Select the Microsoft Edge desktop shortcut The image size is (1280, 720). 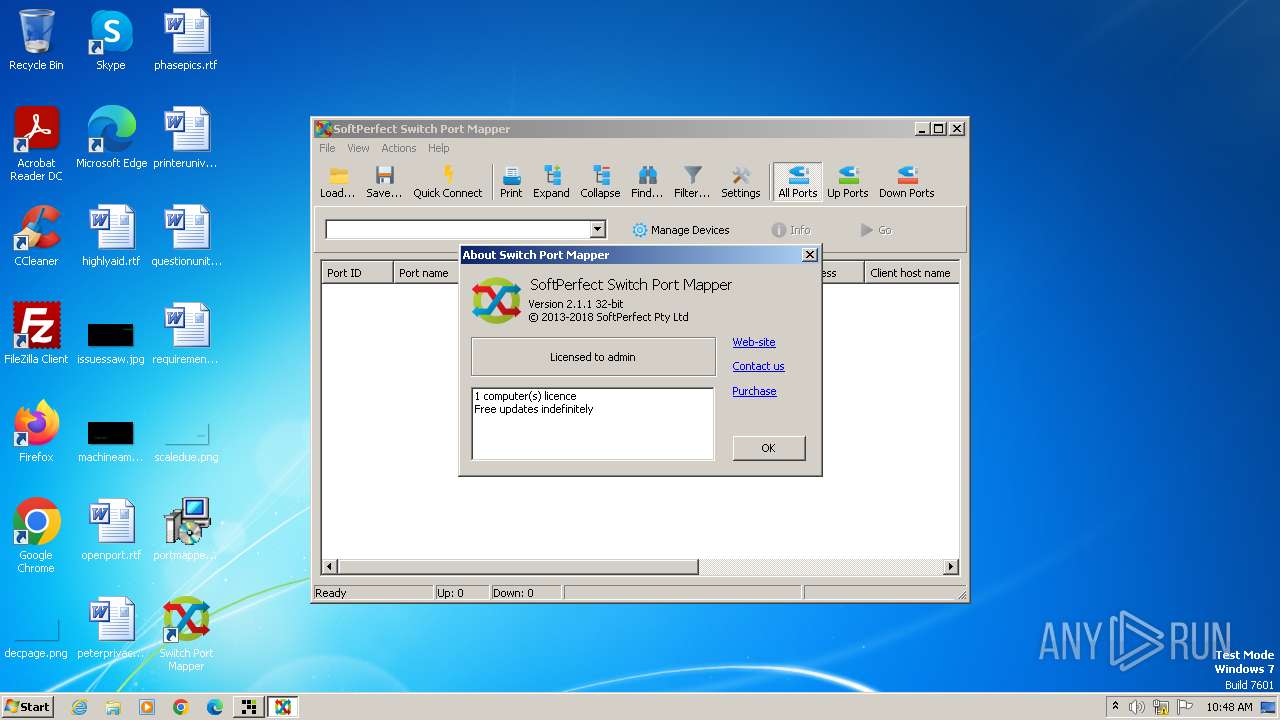111,138
